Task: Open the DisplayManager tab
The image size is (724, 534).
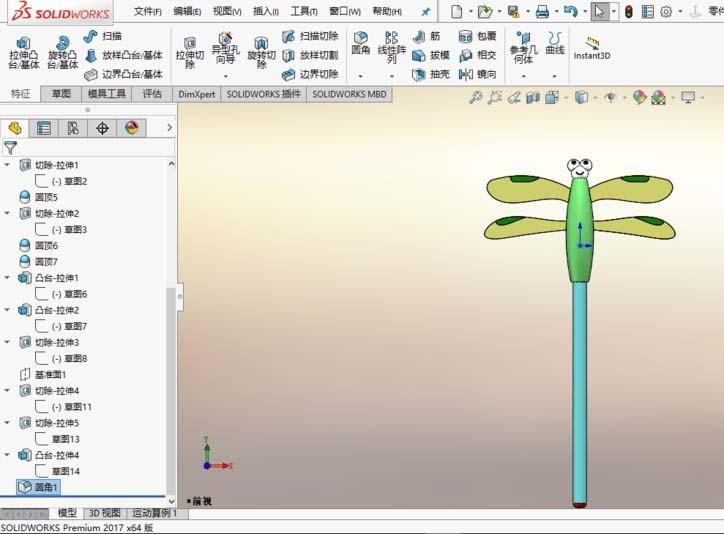Action: 131,128
